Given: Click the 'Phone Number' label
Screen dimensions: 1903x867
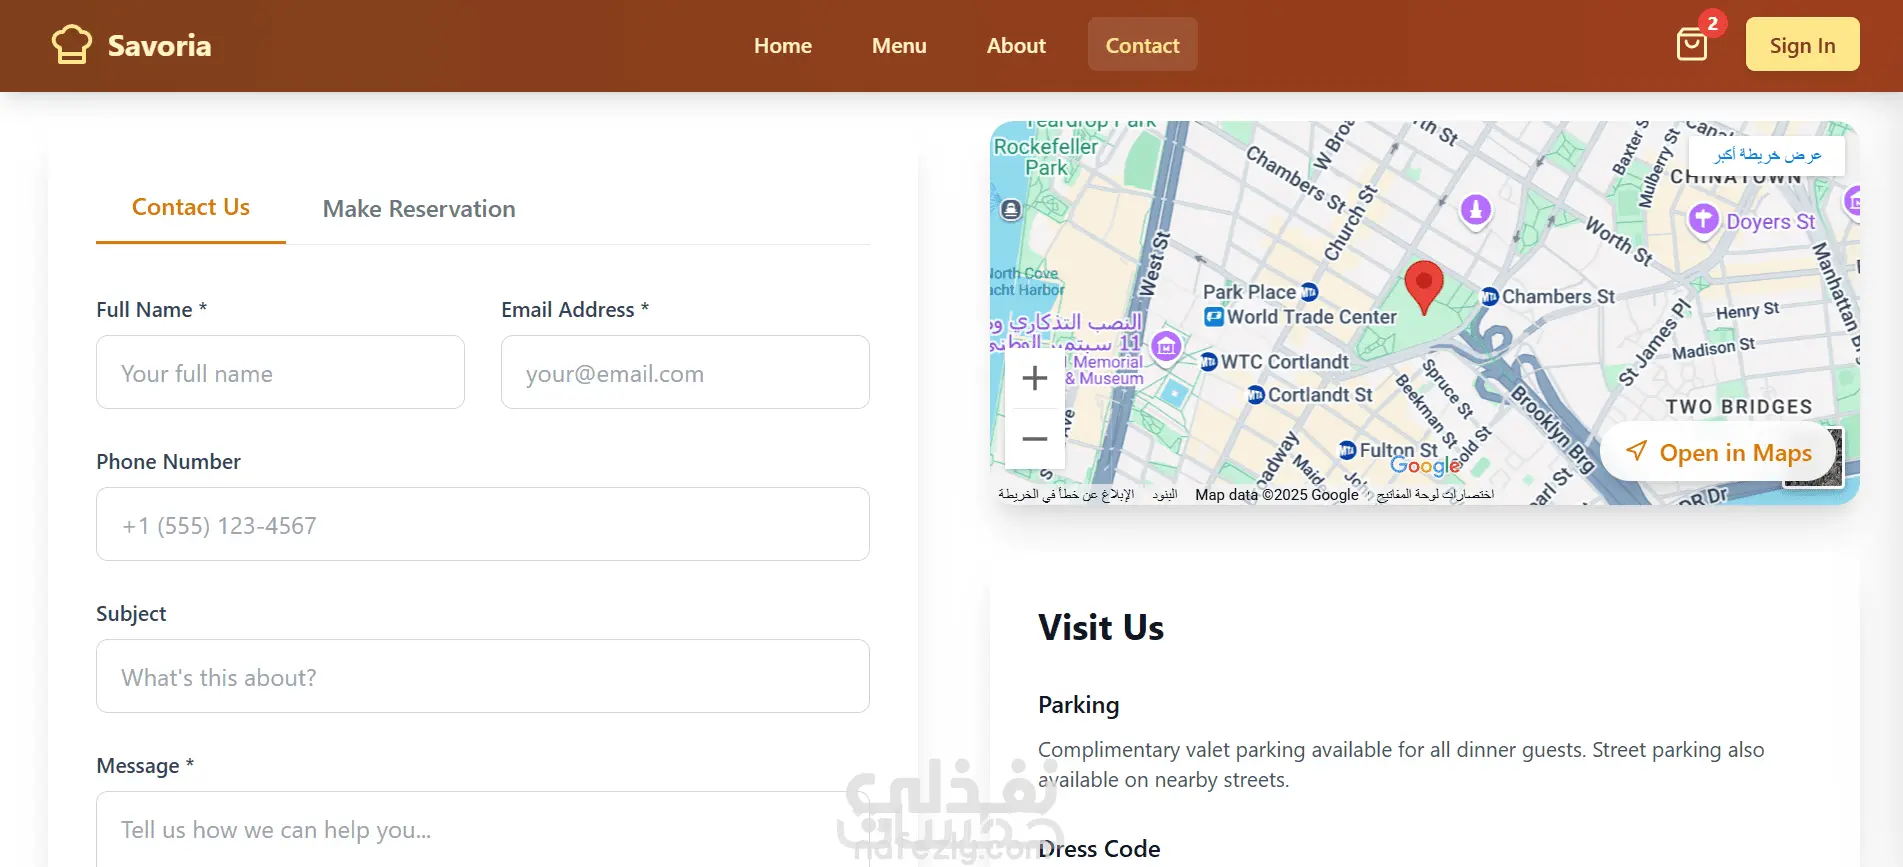Looking at the screenshot, I should [x=168, y=462].
